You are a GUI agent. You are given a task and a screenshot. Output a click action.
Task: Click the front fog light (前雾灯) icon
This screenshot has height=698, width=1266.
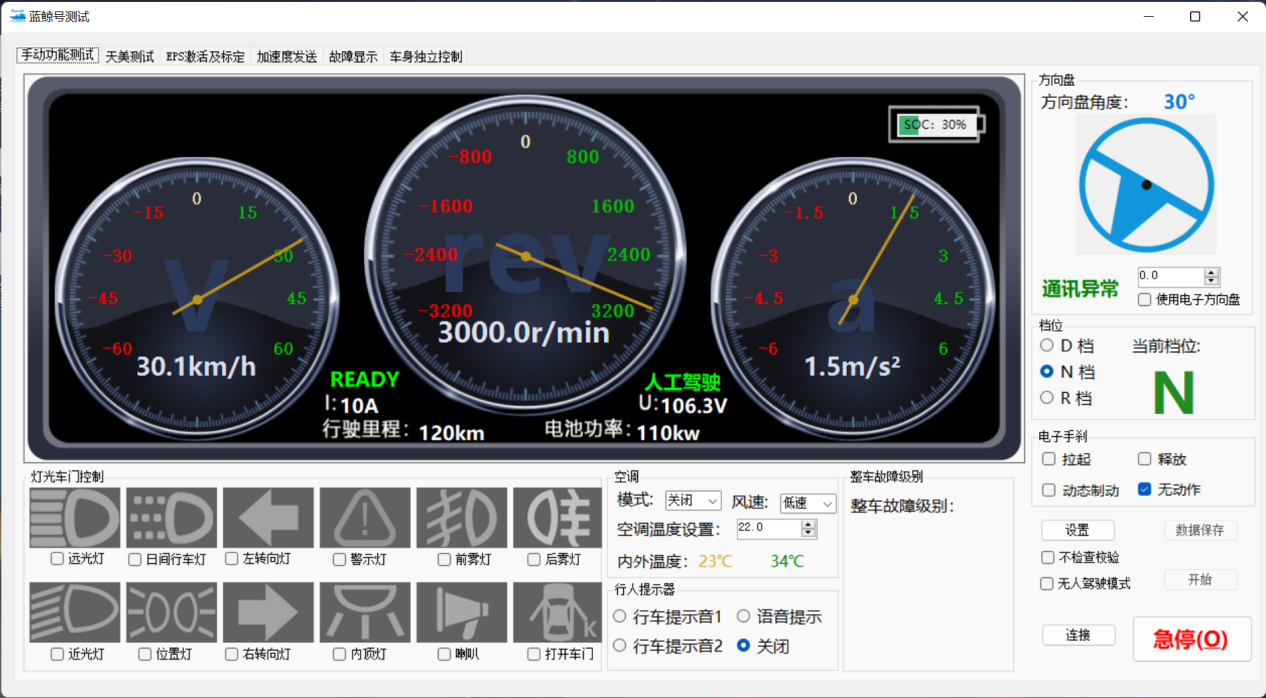[461, 517]
